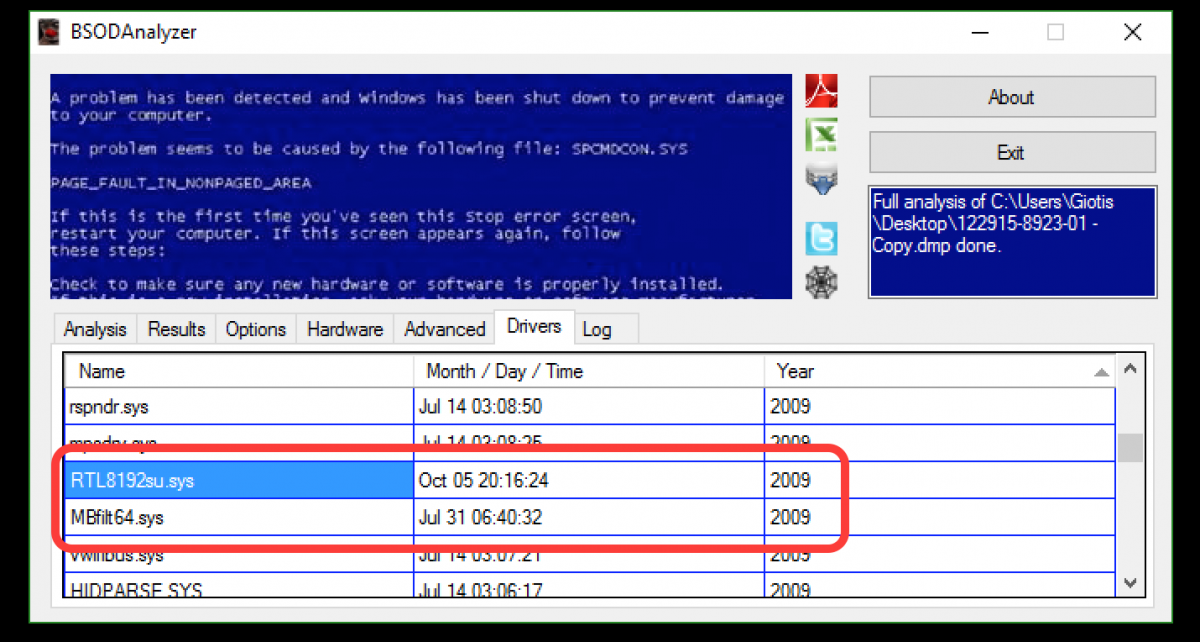The width and height of the screenshot is (1200, 642).
Task: Export results using the Excel icon
Action: tap(821, 135)
